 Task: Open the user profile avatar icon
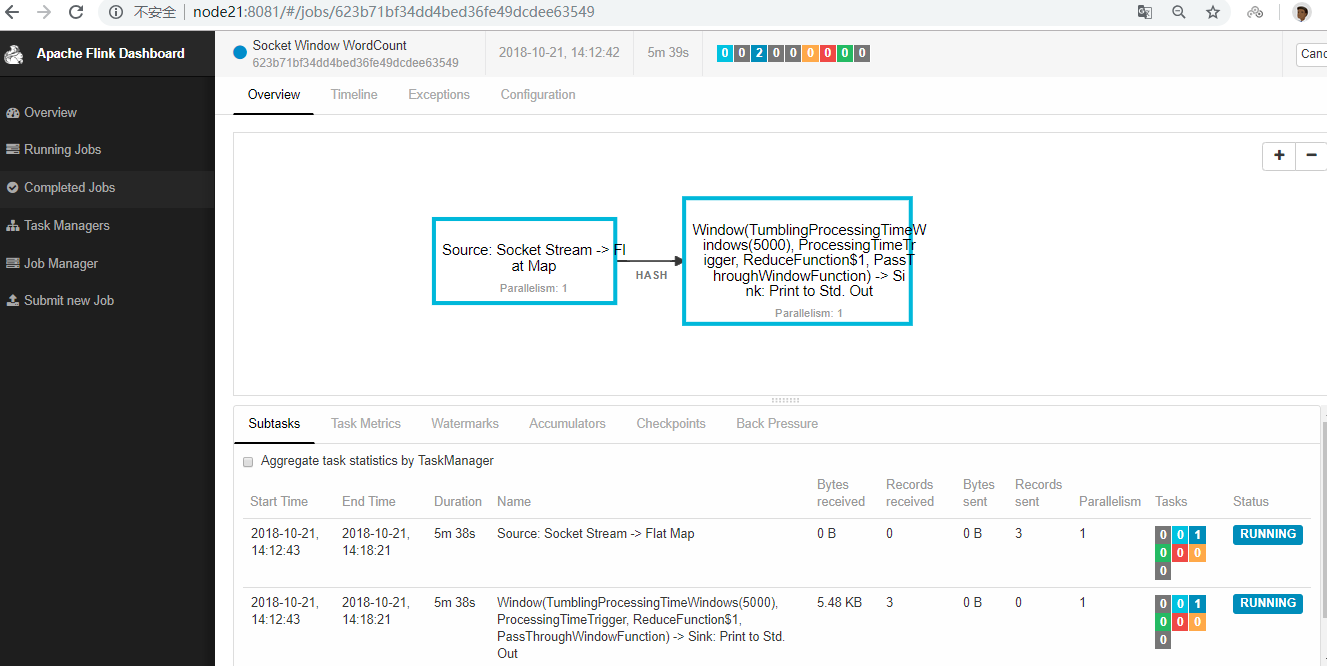(x=1301, y=12)
